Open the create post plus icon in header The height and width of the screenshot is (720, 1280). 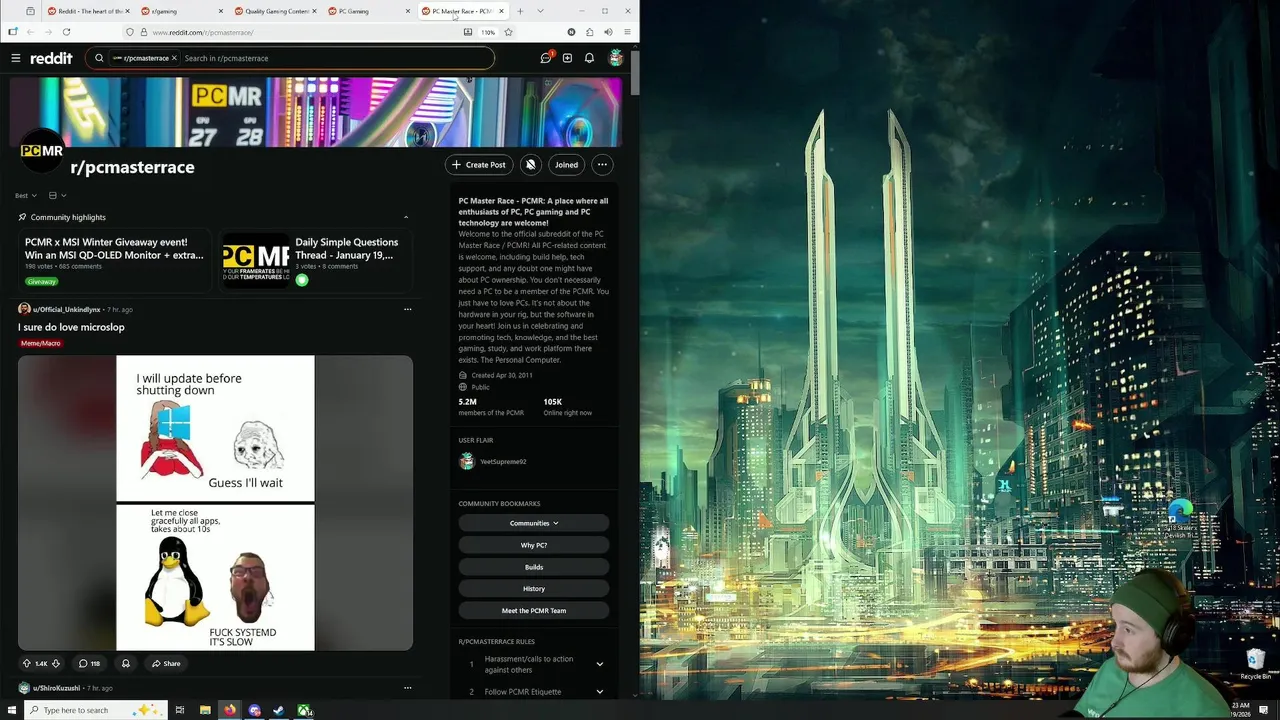pyautogui.click(x=567, y=58)
